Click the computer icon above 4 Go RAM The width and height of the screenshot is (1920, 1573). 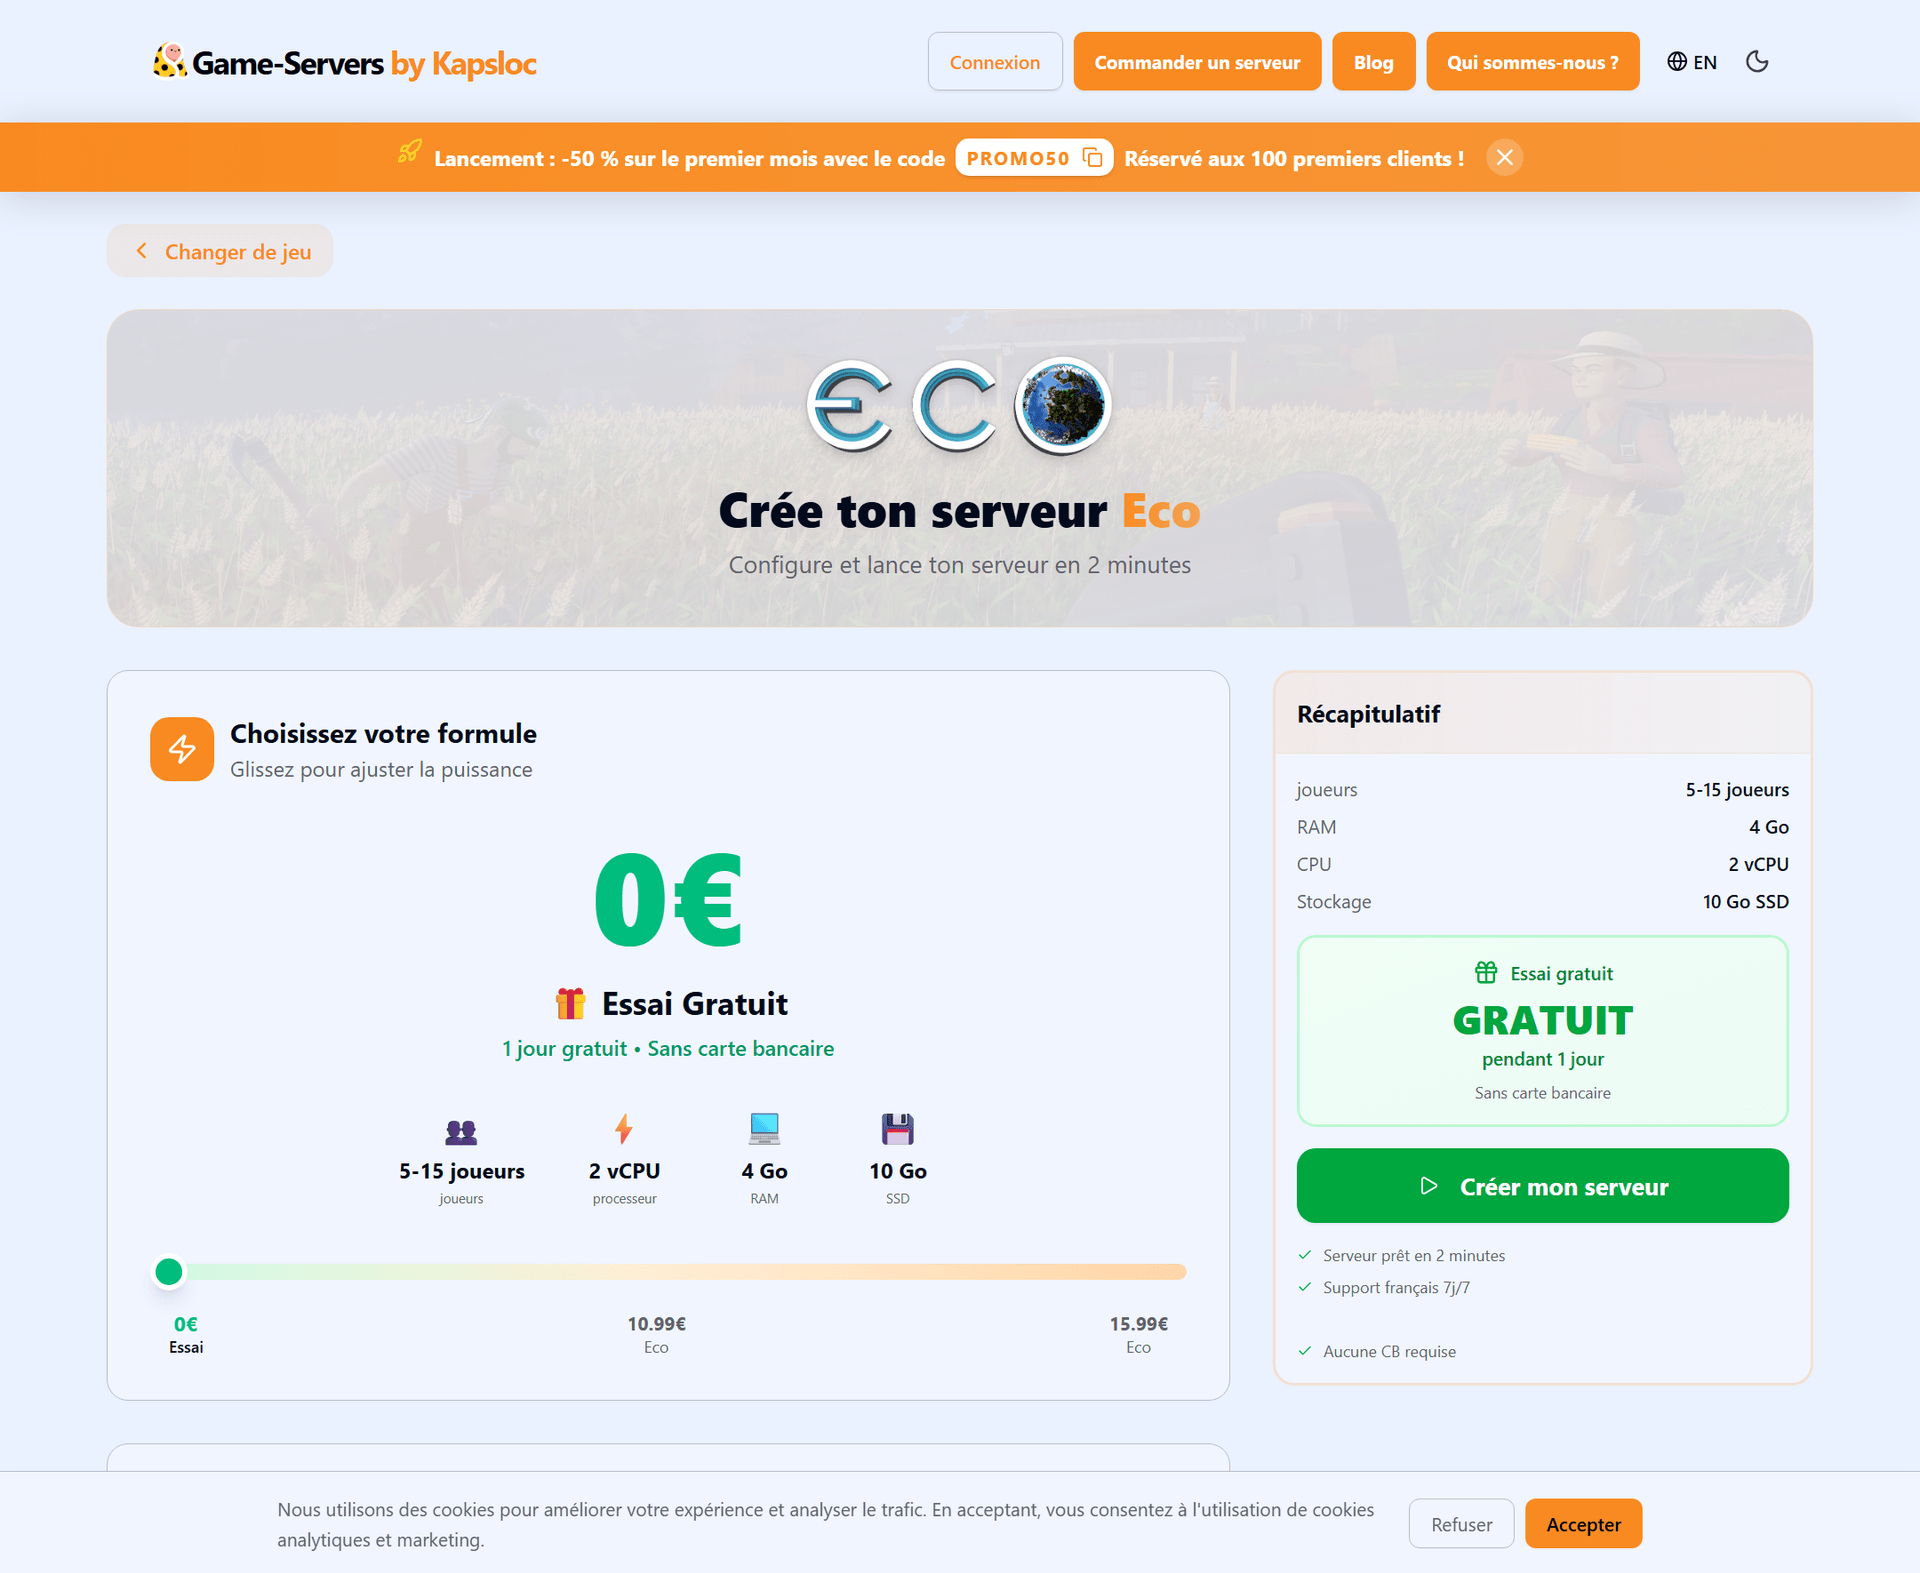[x=764, y=1129]
